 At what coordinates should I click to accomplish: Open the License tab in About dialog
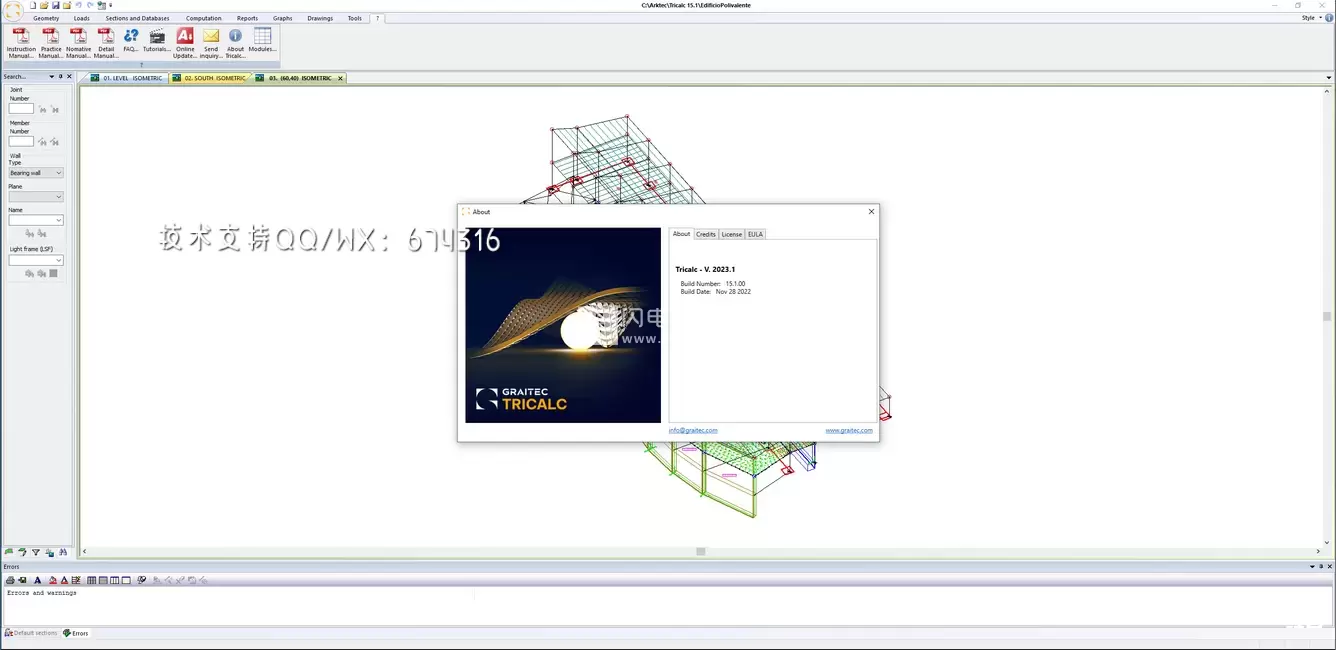click(x=732, y=234)
